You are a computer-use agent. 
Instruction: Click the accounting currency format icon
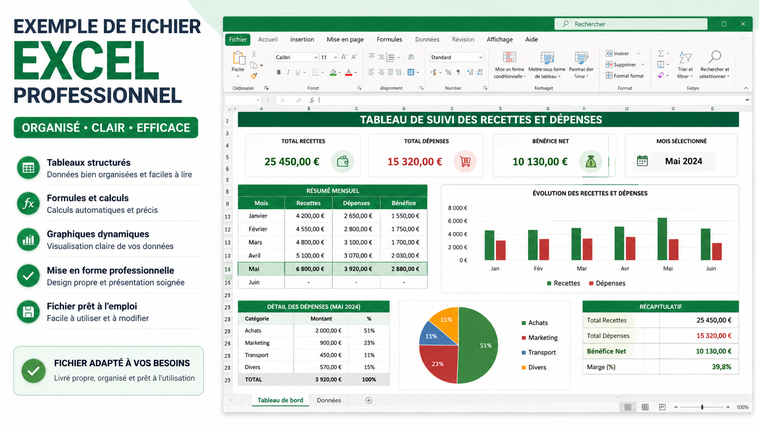coord(434,73)
